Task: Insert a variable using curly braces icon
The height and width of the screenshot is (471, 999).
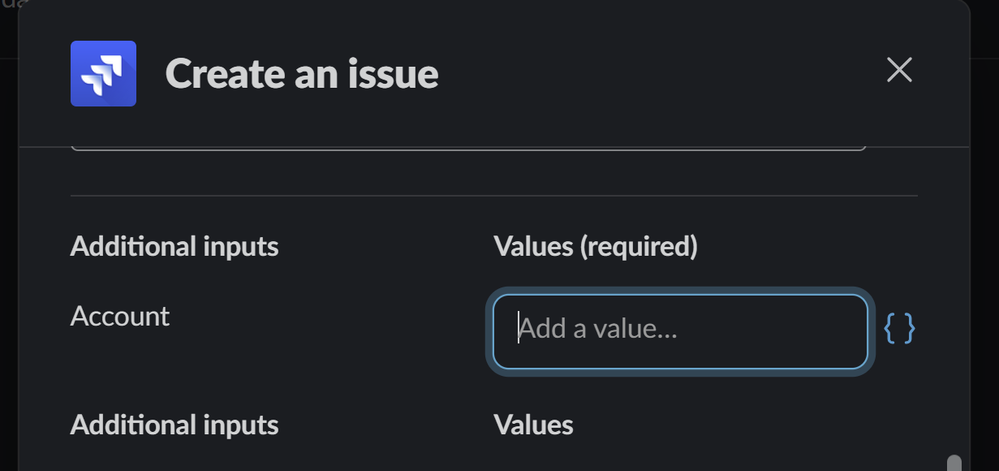Action: 900,329
